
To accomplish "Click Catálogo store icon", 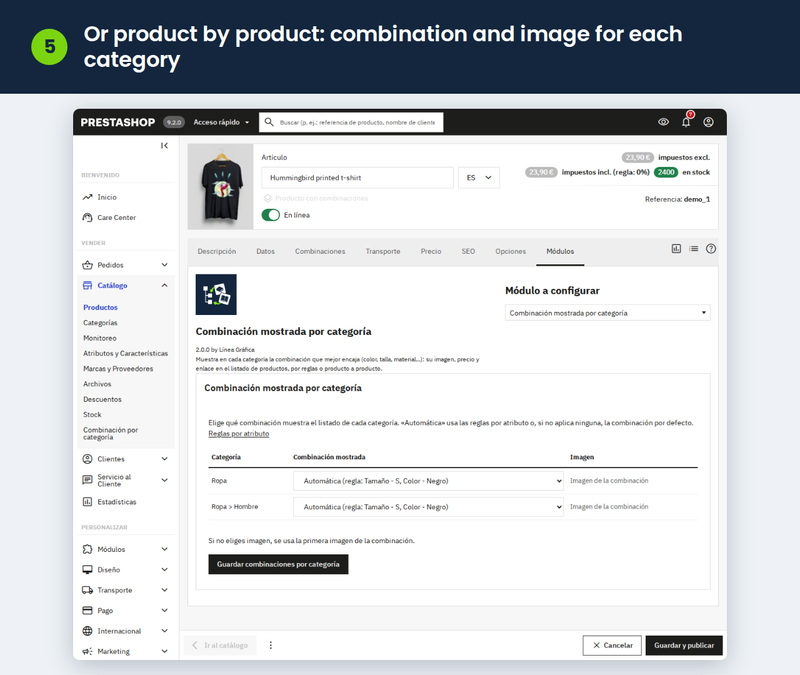I will (x=87, y=285).
